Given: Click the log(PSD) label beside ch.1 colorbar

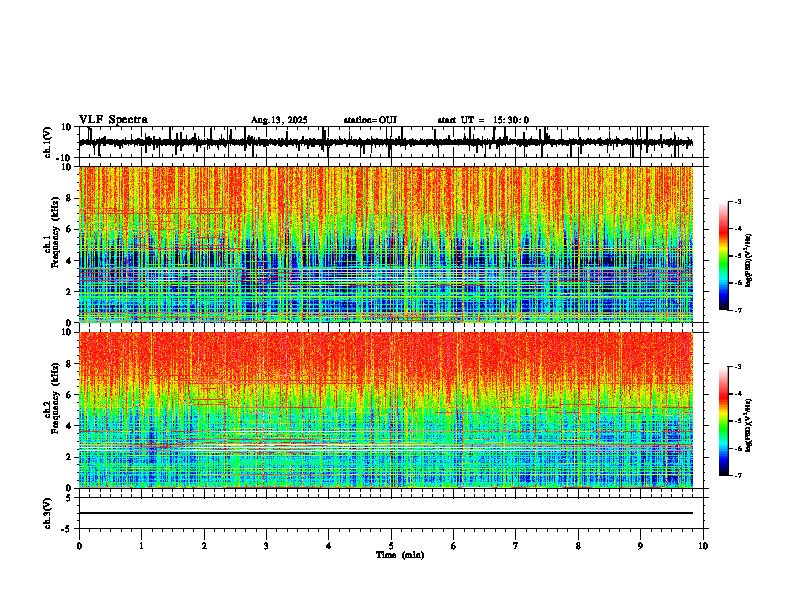Looking at the screenshot, I should click(x=749, y=261).
